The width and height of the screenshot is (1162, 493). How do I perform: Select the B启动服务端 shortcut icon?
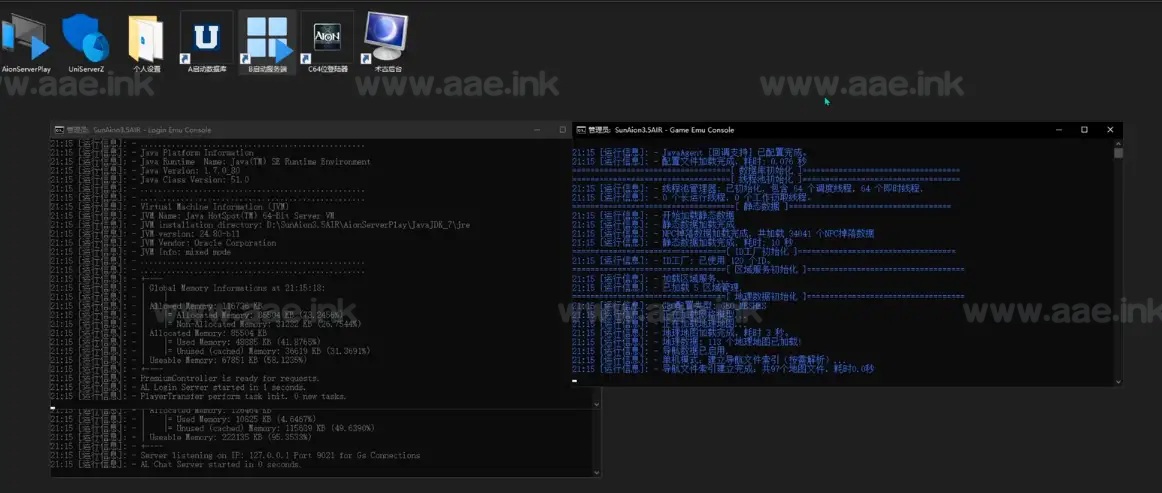[267, 40]
